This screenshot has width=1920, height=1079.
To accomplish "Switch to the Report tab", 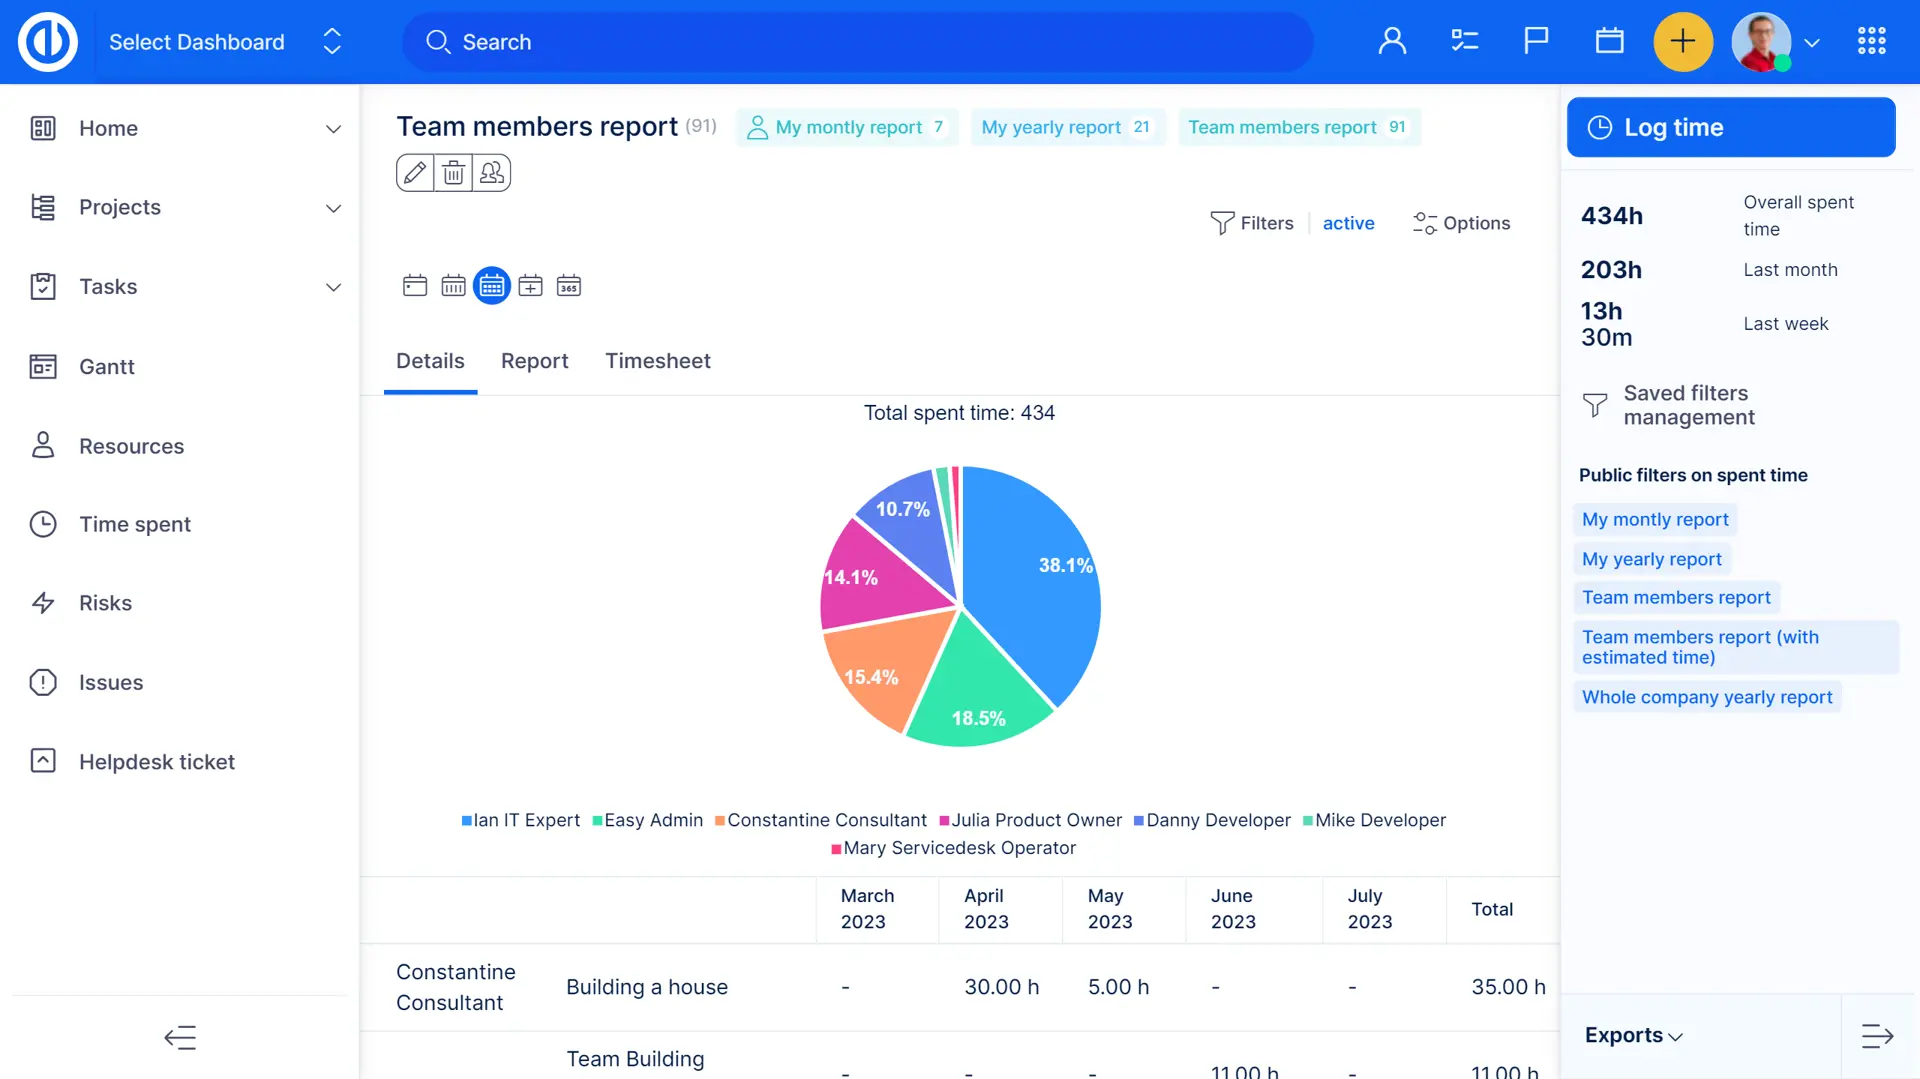I will point(534,361).
